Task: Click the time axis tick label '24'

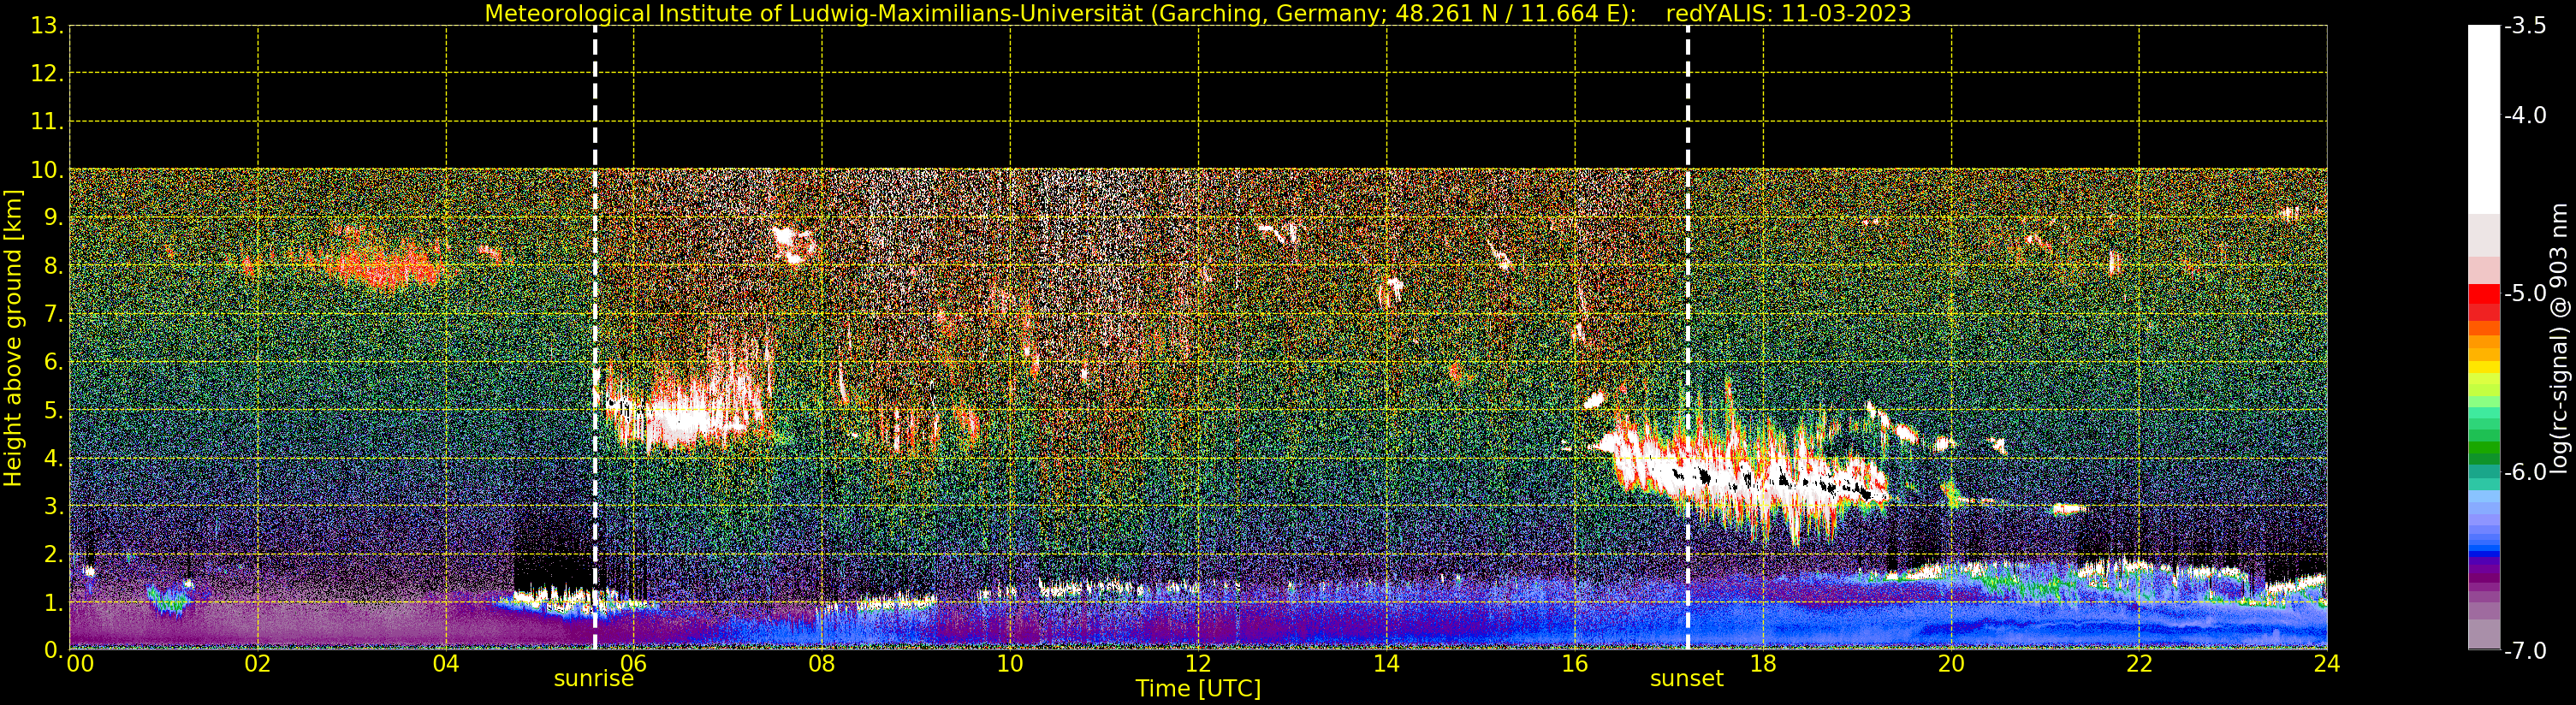Action: coord(2327,664)
